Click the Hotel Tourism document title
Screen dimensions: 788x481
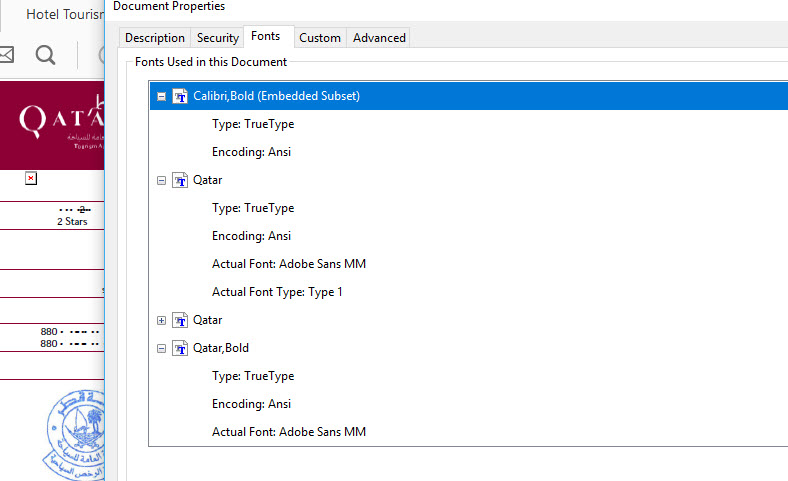tap(65, 14)
